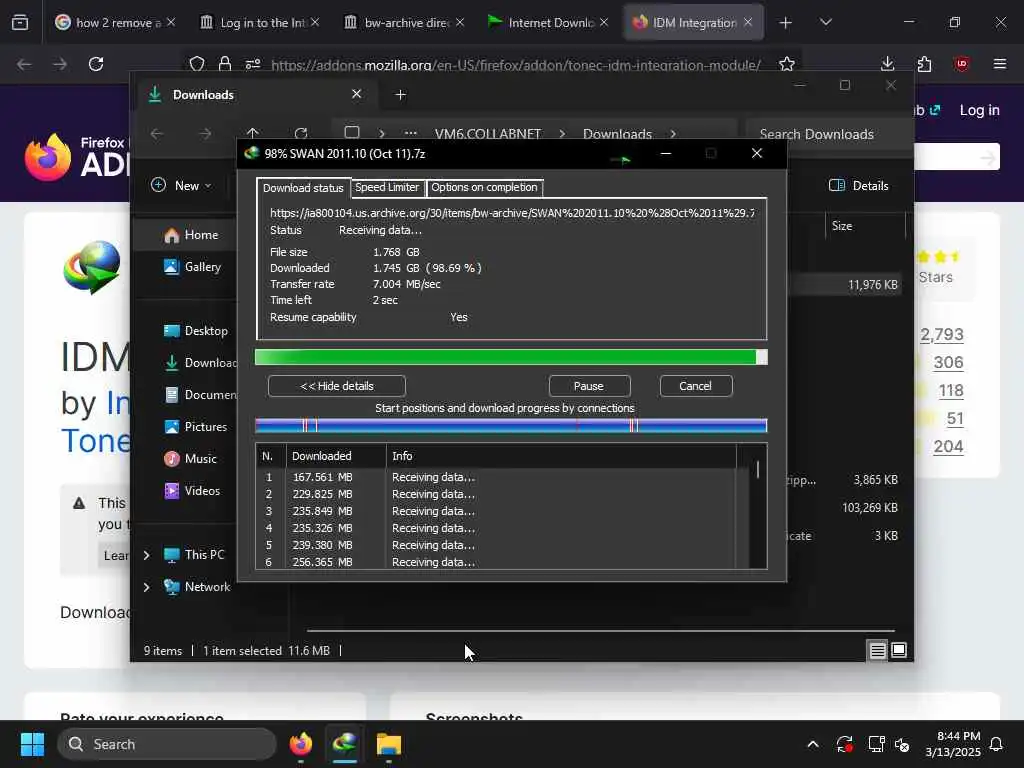Select connection row 3 with 235.849 MB

click(496, 511)
